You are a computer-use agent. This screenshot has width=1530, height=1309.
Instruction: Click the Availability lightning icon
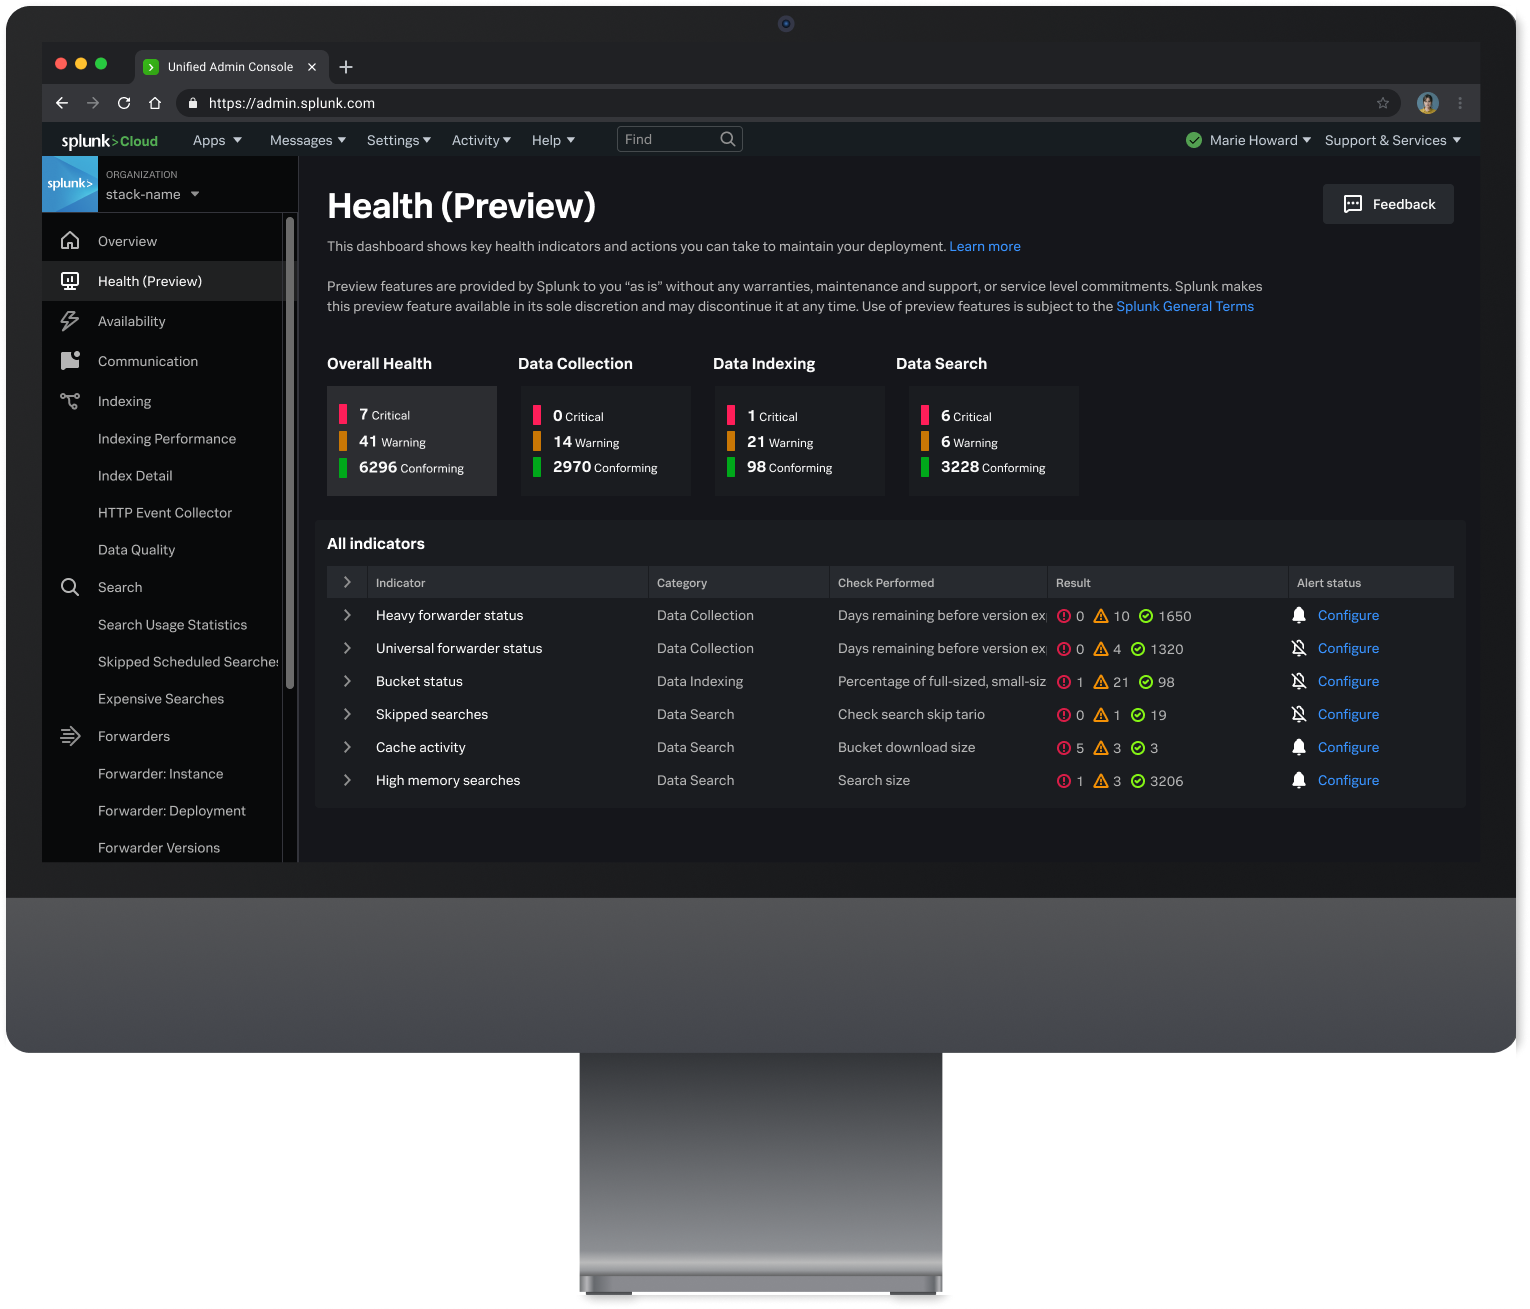coord(70,321)
